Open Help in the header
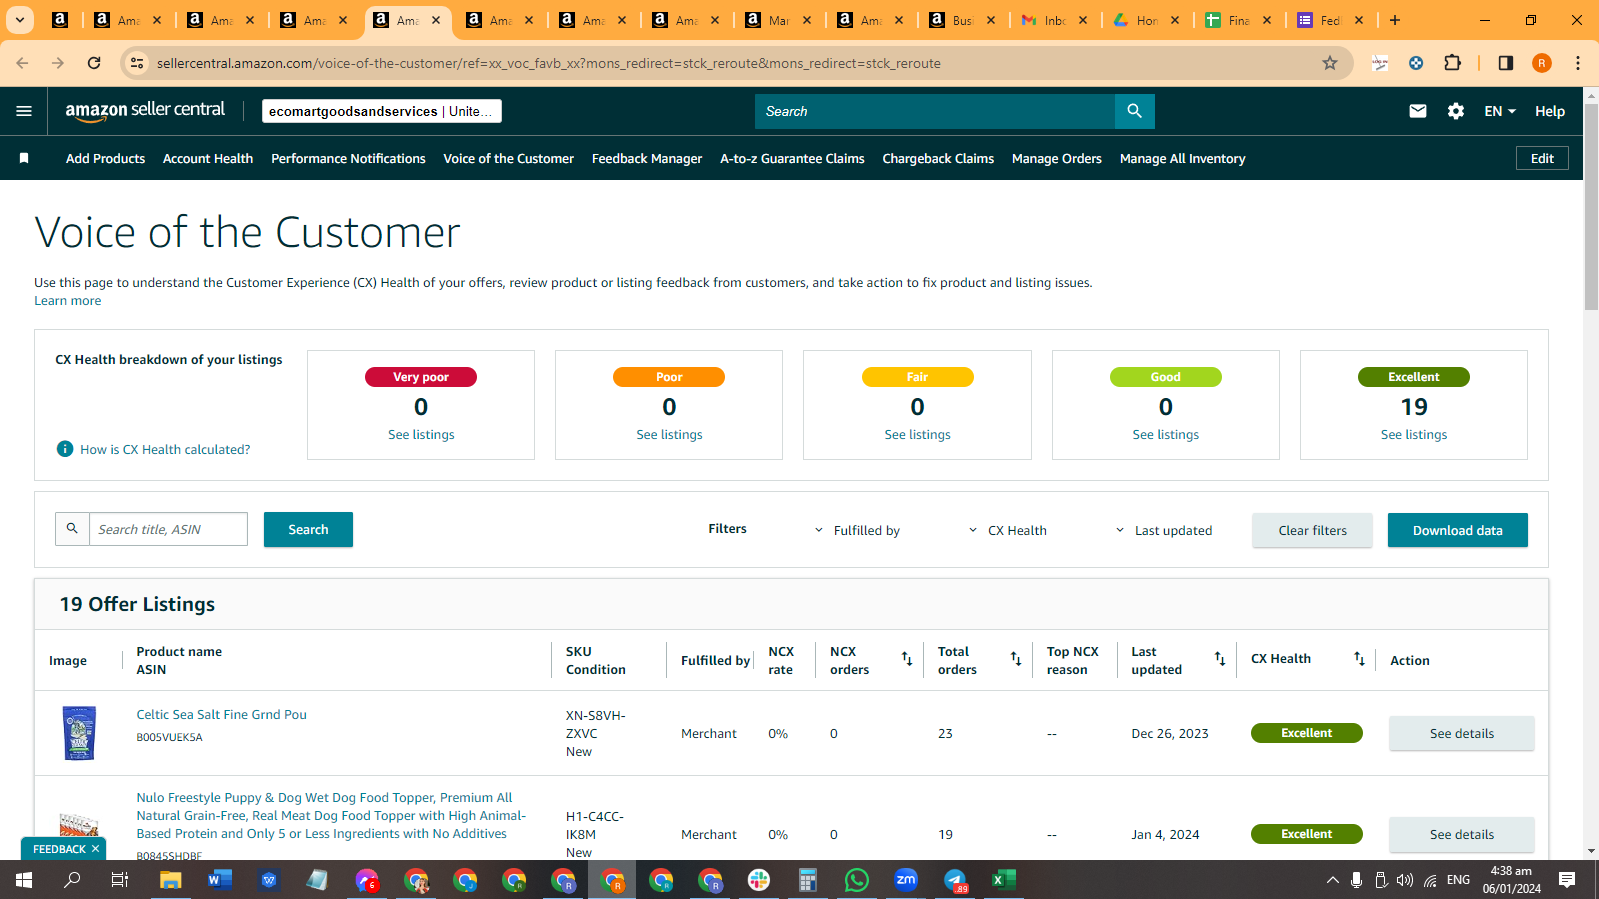Viewport: 1599px width, 899px height. click(1550, 111)
